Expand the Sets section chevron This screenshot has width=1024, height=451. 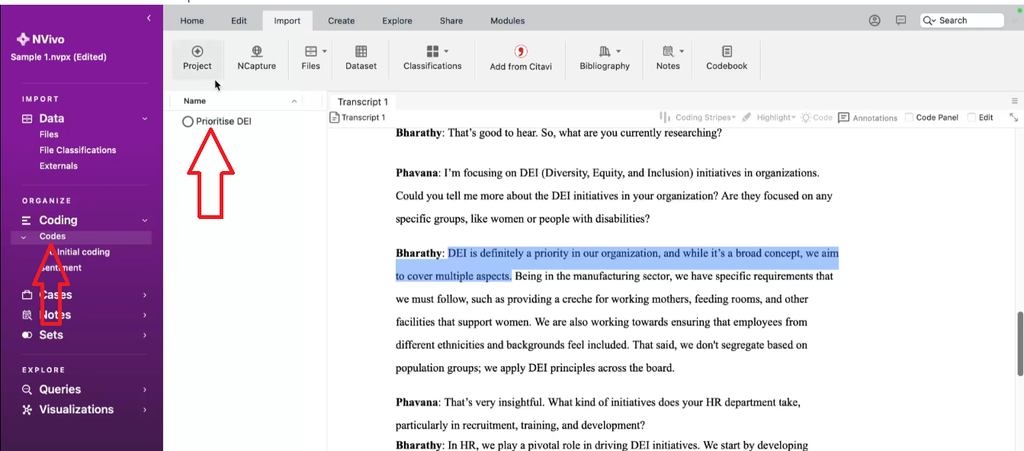[x=145, y=335]
